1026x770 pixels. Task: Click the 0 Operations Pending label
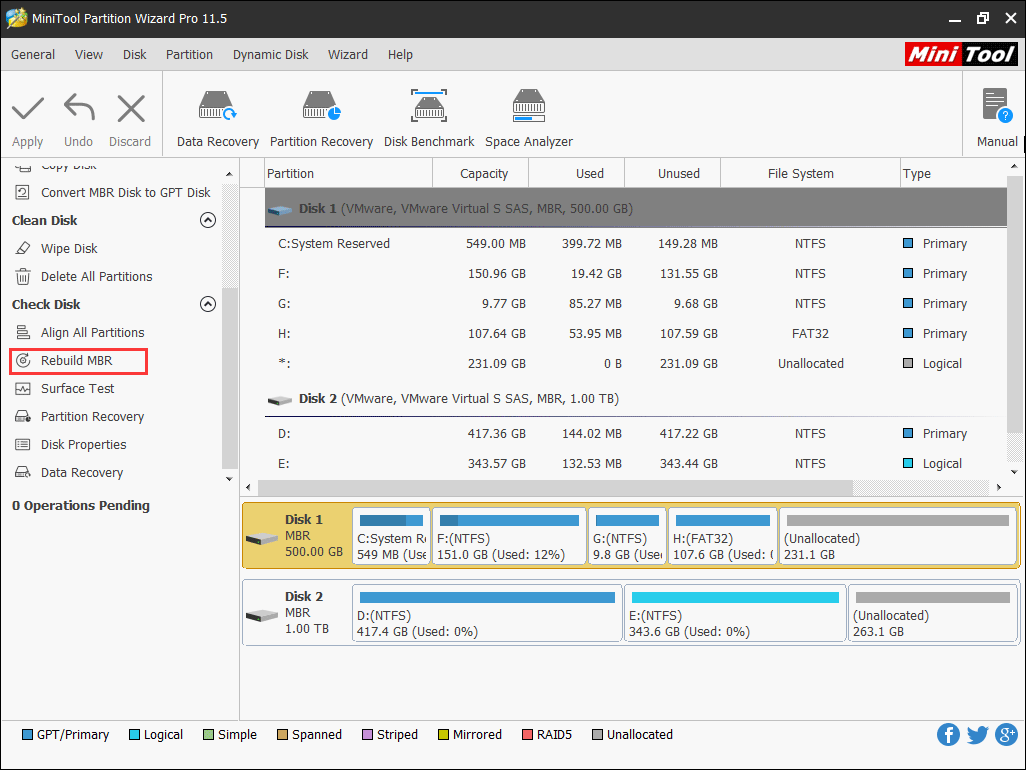tap(80, 506)
